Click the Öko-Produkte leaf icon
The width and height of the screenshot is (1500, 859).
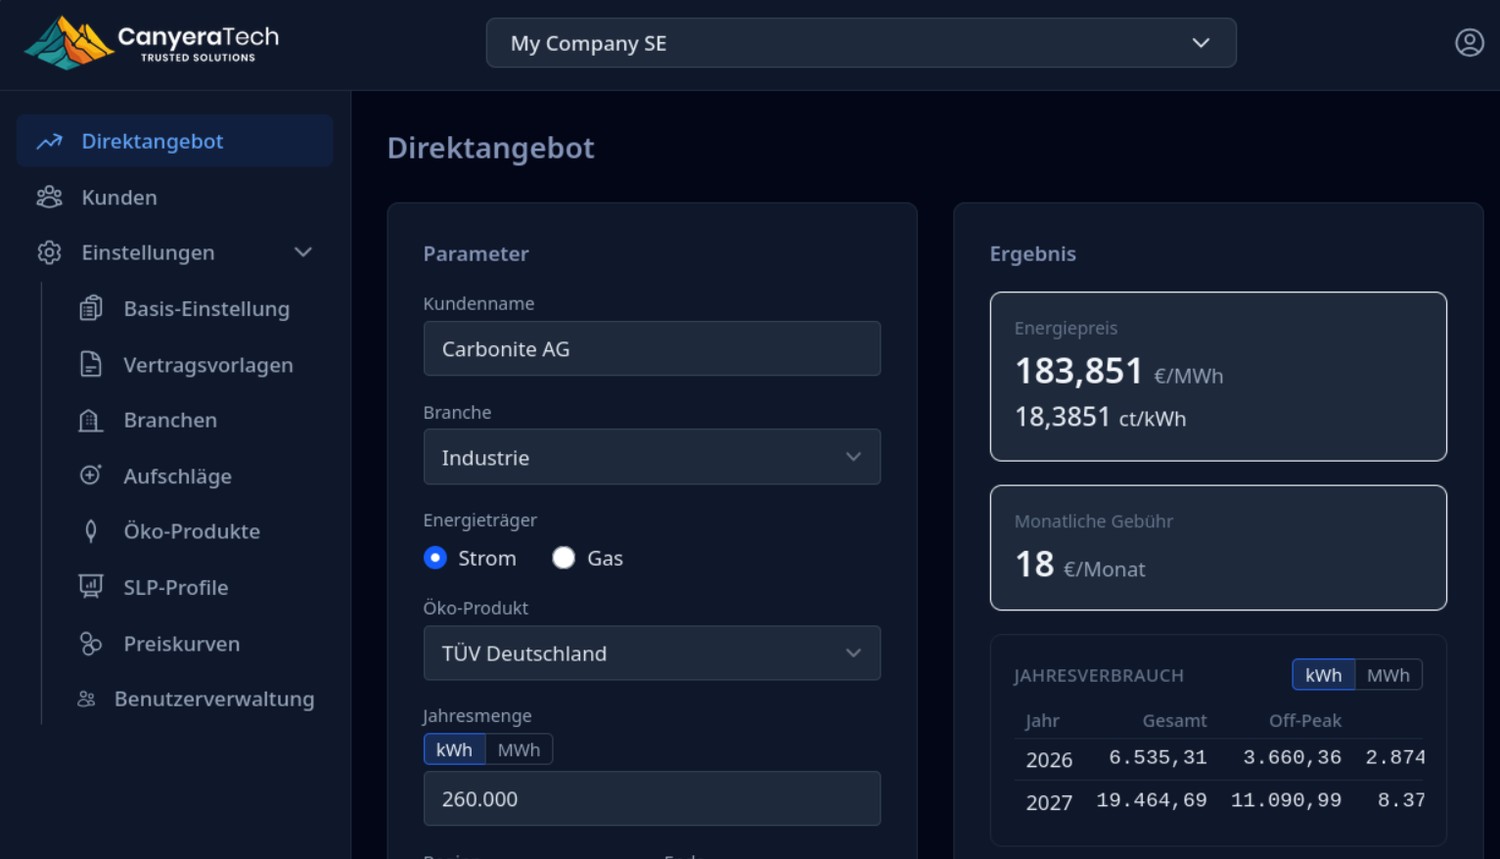91,531
